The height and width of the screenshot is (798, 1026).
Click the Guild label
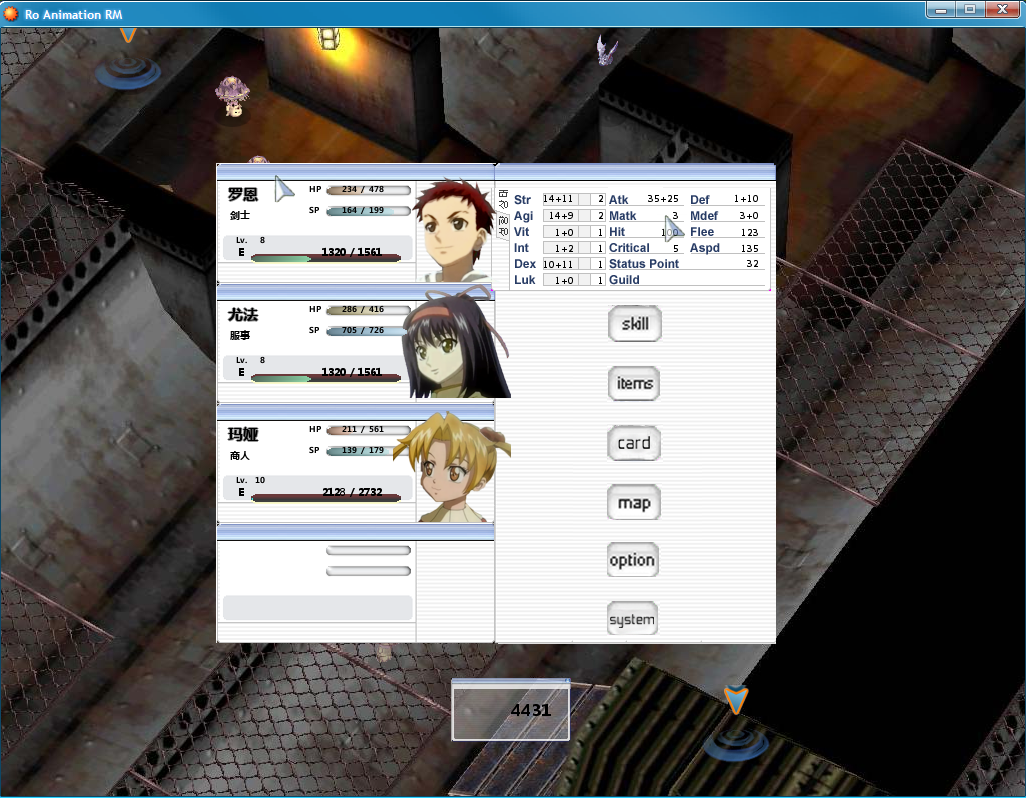click(x=624, y=280)
